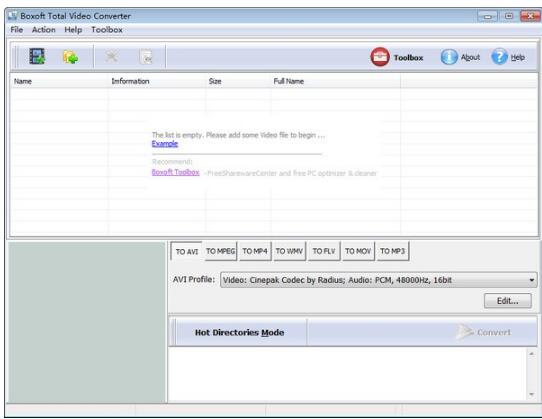This screenshot has height=419, width=542.
Task: Switch to the TO WMV tab
Action: click(x=289, y=251)
